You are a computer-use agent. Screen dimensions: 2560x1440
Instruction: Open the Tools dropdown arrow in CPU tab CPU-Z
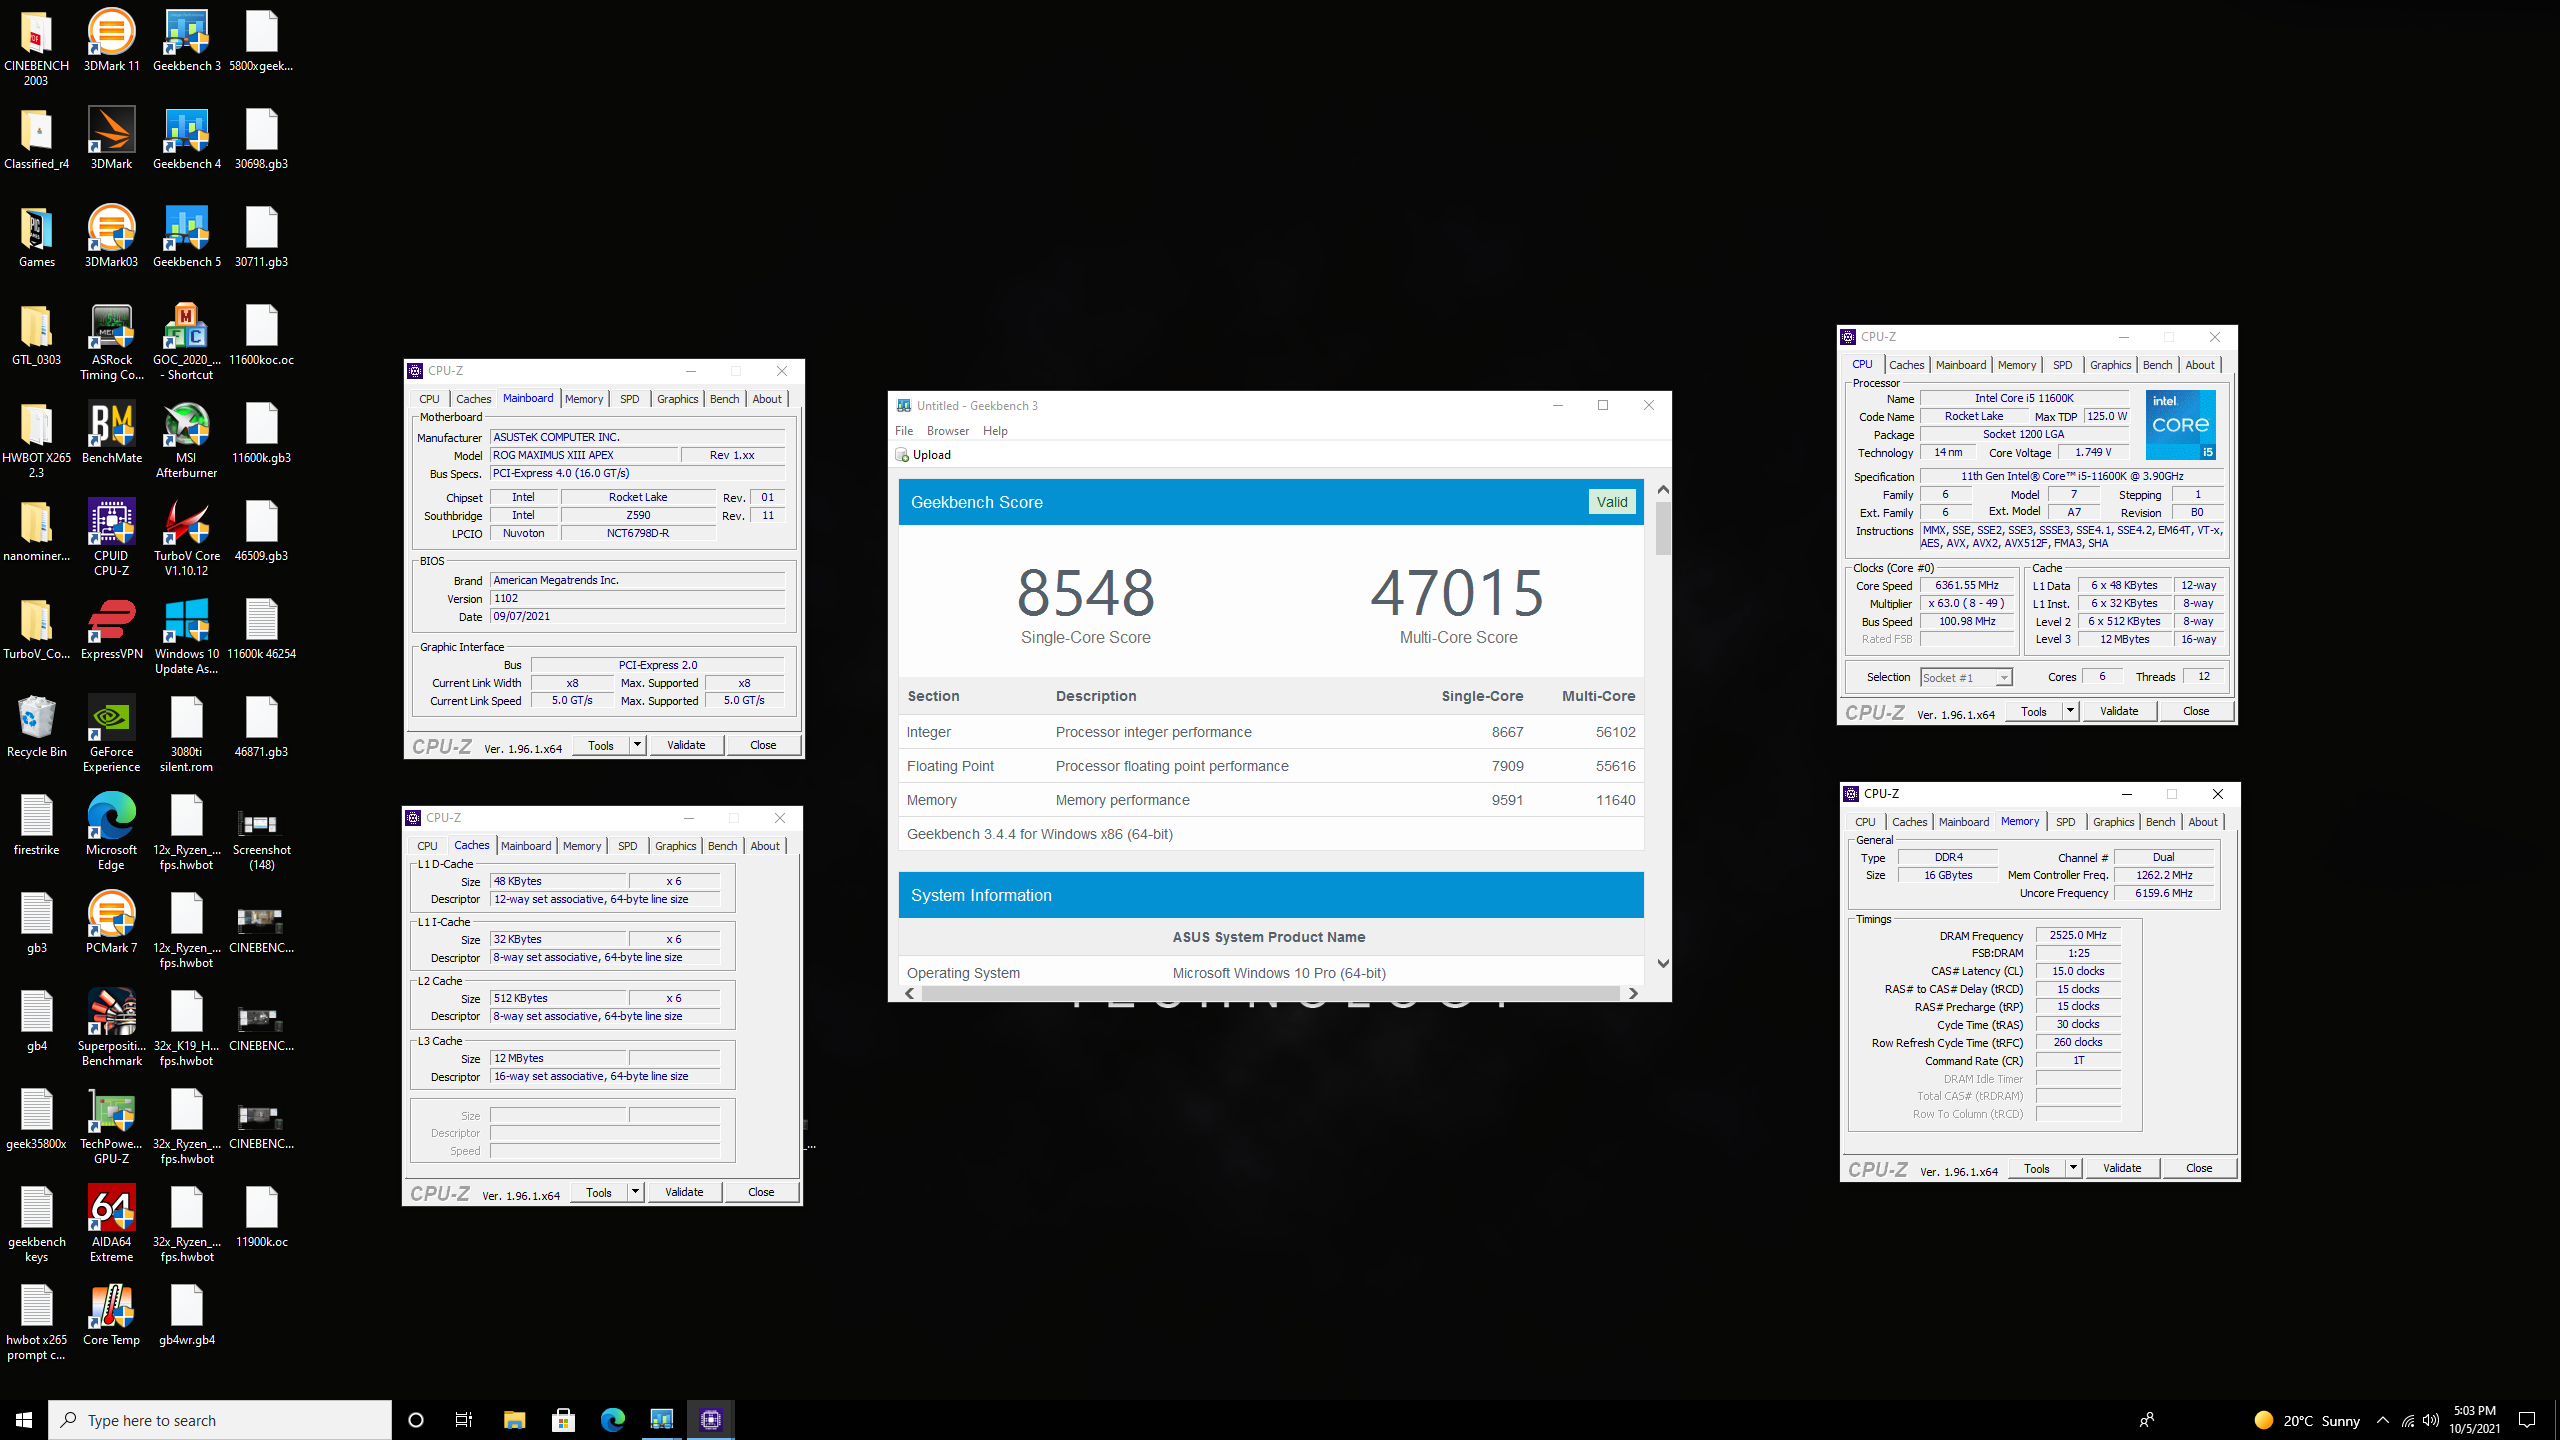(2070, 711)
